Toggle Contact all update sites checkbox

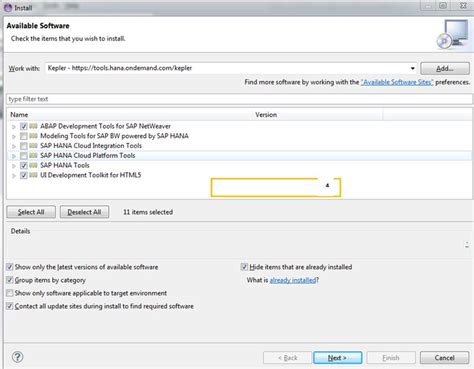point(10,306)
